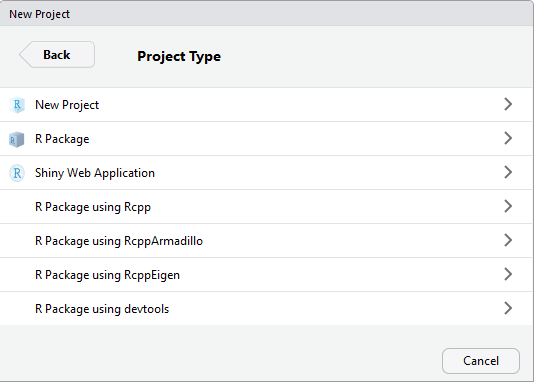Select the New Project type entry
This screenshot has width=534, height=382.
[x=266, y=105]
